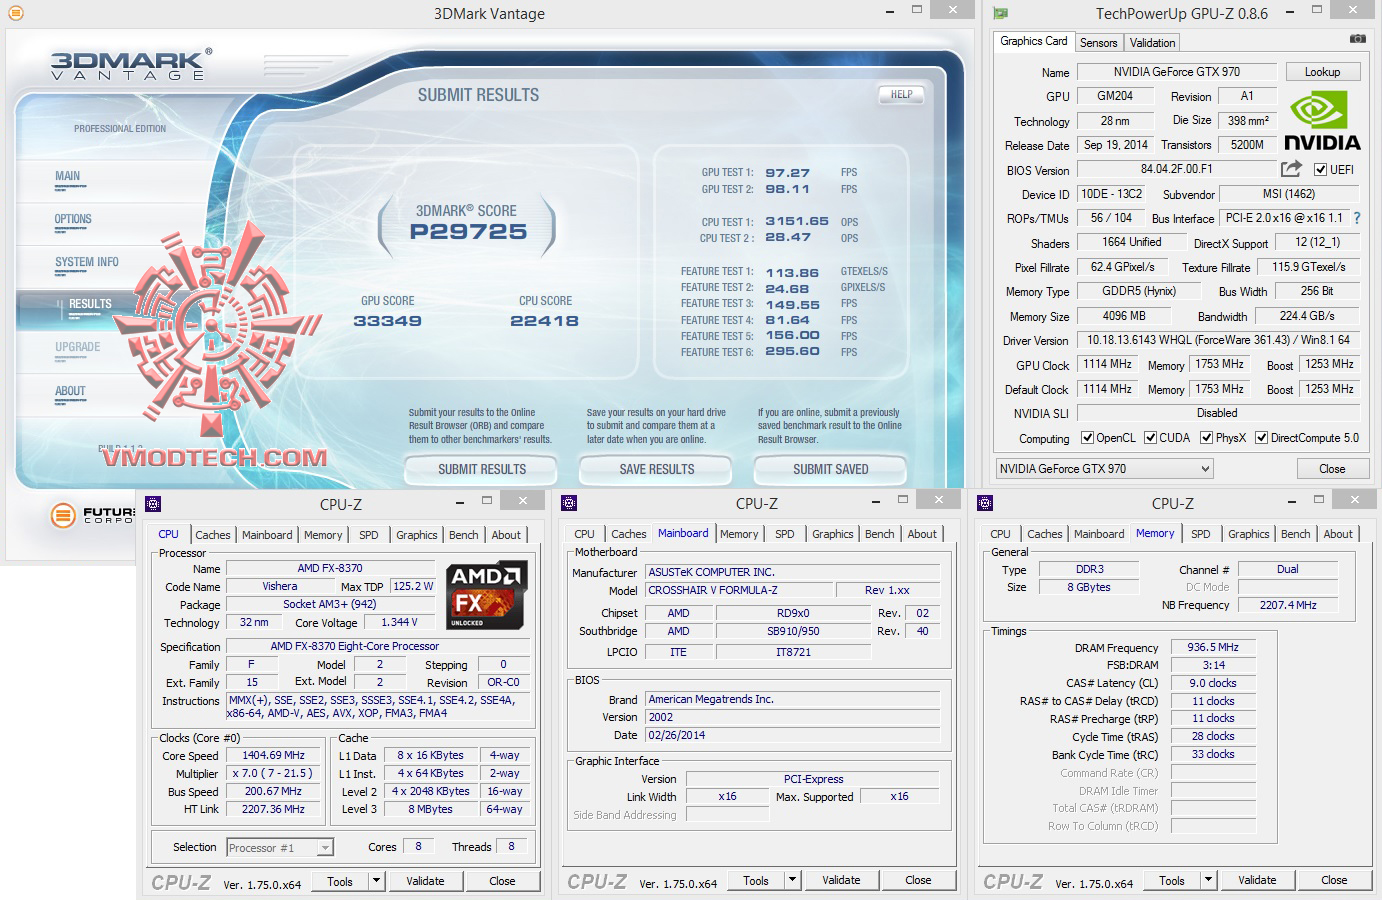Open the NVIDIA GeForce GTX 970 GPU dropdown

pos(1104,468)
